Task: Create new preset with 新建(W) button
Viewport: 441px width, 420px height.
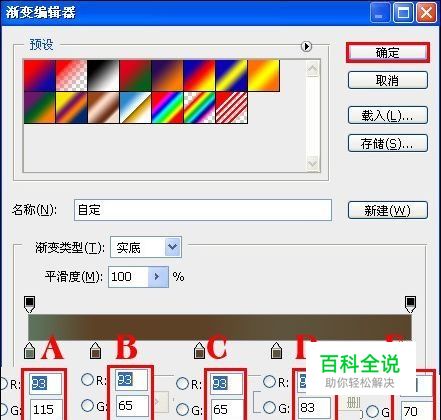Action: tap(388, 210)
